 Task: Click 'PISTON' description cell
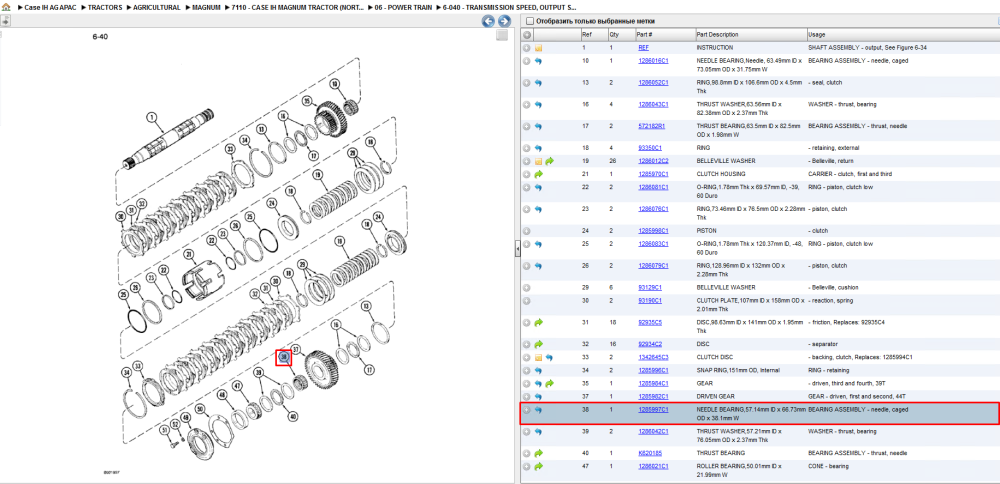707,231
